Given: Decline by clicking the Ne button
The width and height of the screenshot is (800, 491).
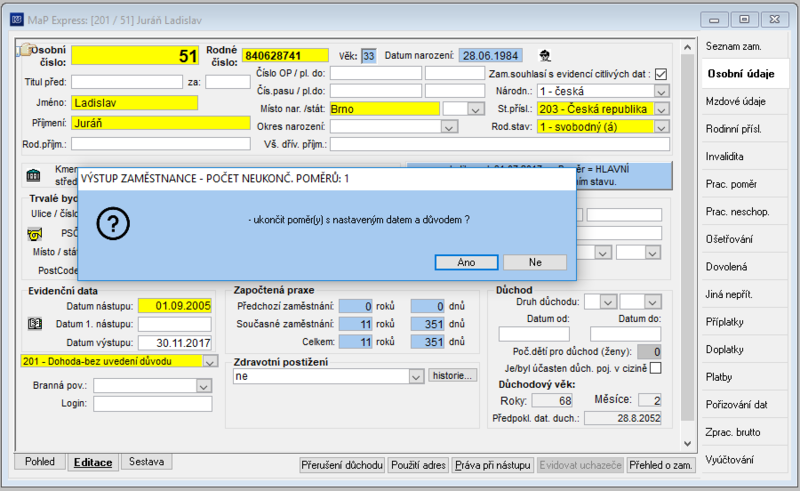Looking at the screenshot, I should 535,262.
